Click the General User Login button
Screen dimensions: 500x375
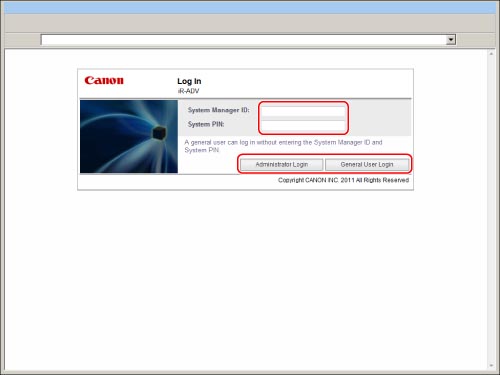(x=367, y=164)
